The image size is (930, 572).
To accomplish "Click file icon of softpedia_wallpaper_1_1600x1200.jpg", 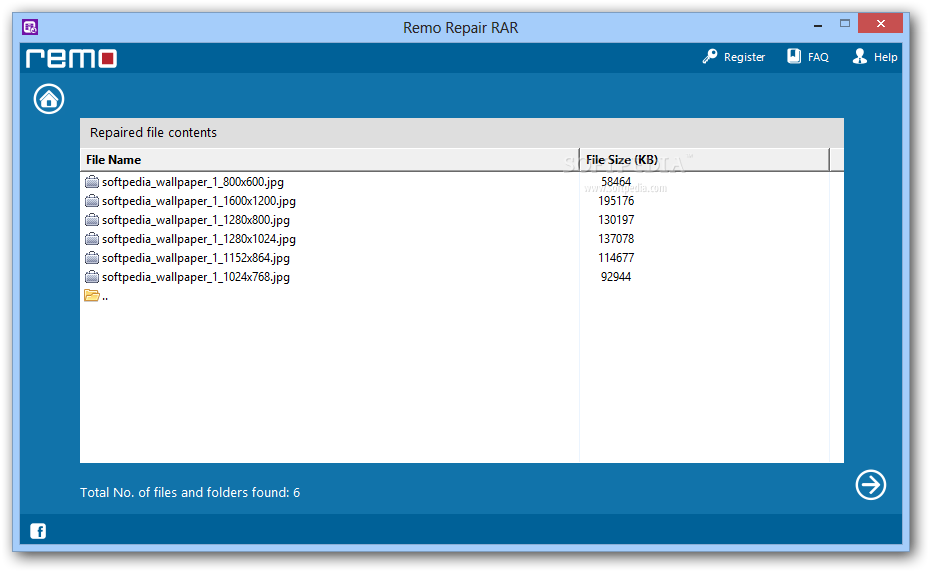I will (92, 201).
